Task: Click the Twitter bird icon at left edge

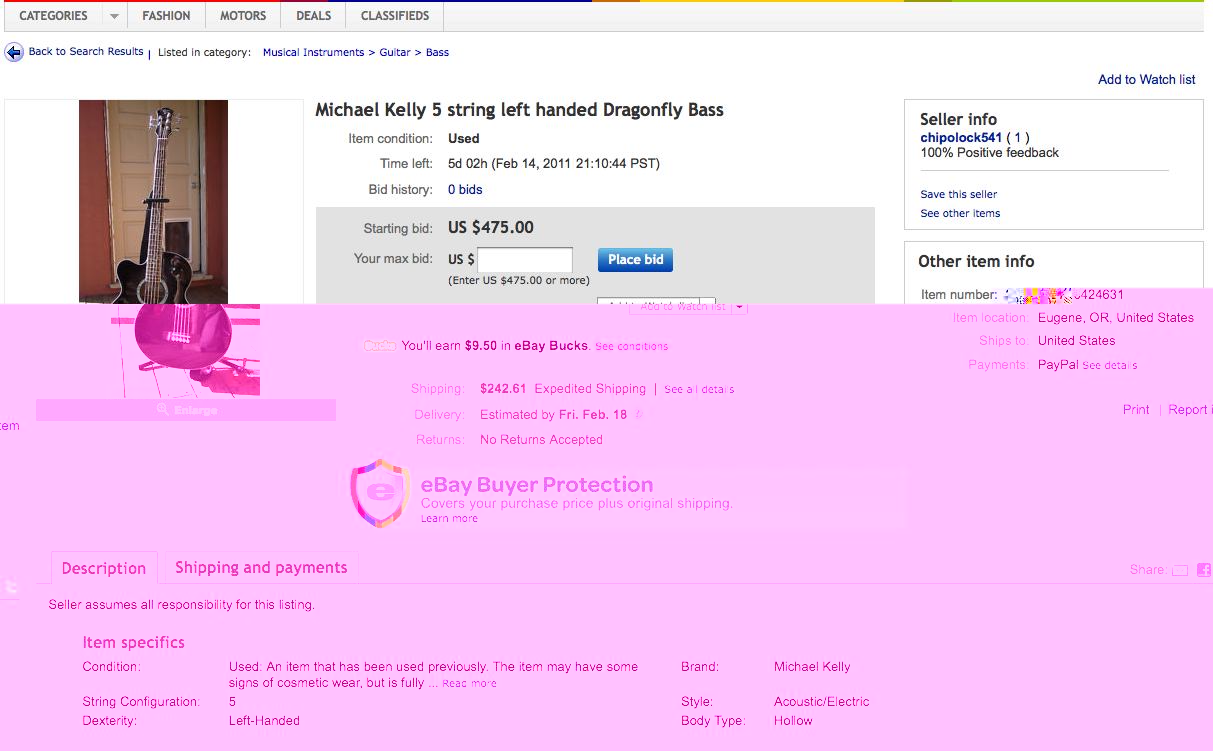Action: [9, 588]
